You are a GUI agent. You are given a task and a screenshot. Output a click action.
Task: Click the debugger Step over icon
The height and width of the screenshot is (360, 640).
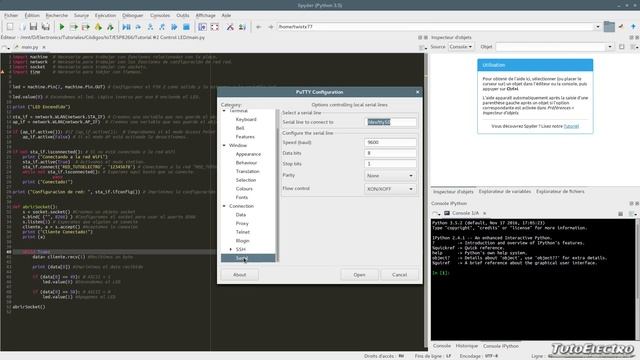pos(138,27)
